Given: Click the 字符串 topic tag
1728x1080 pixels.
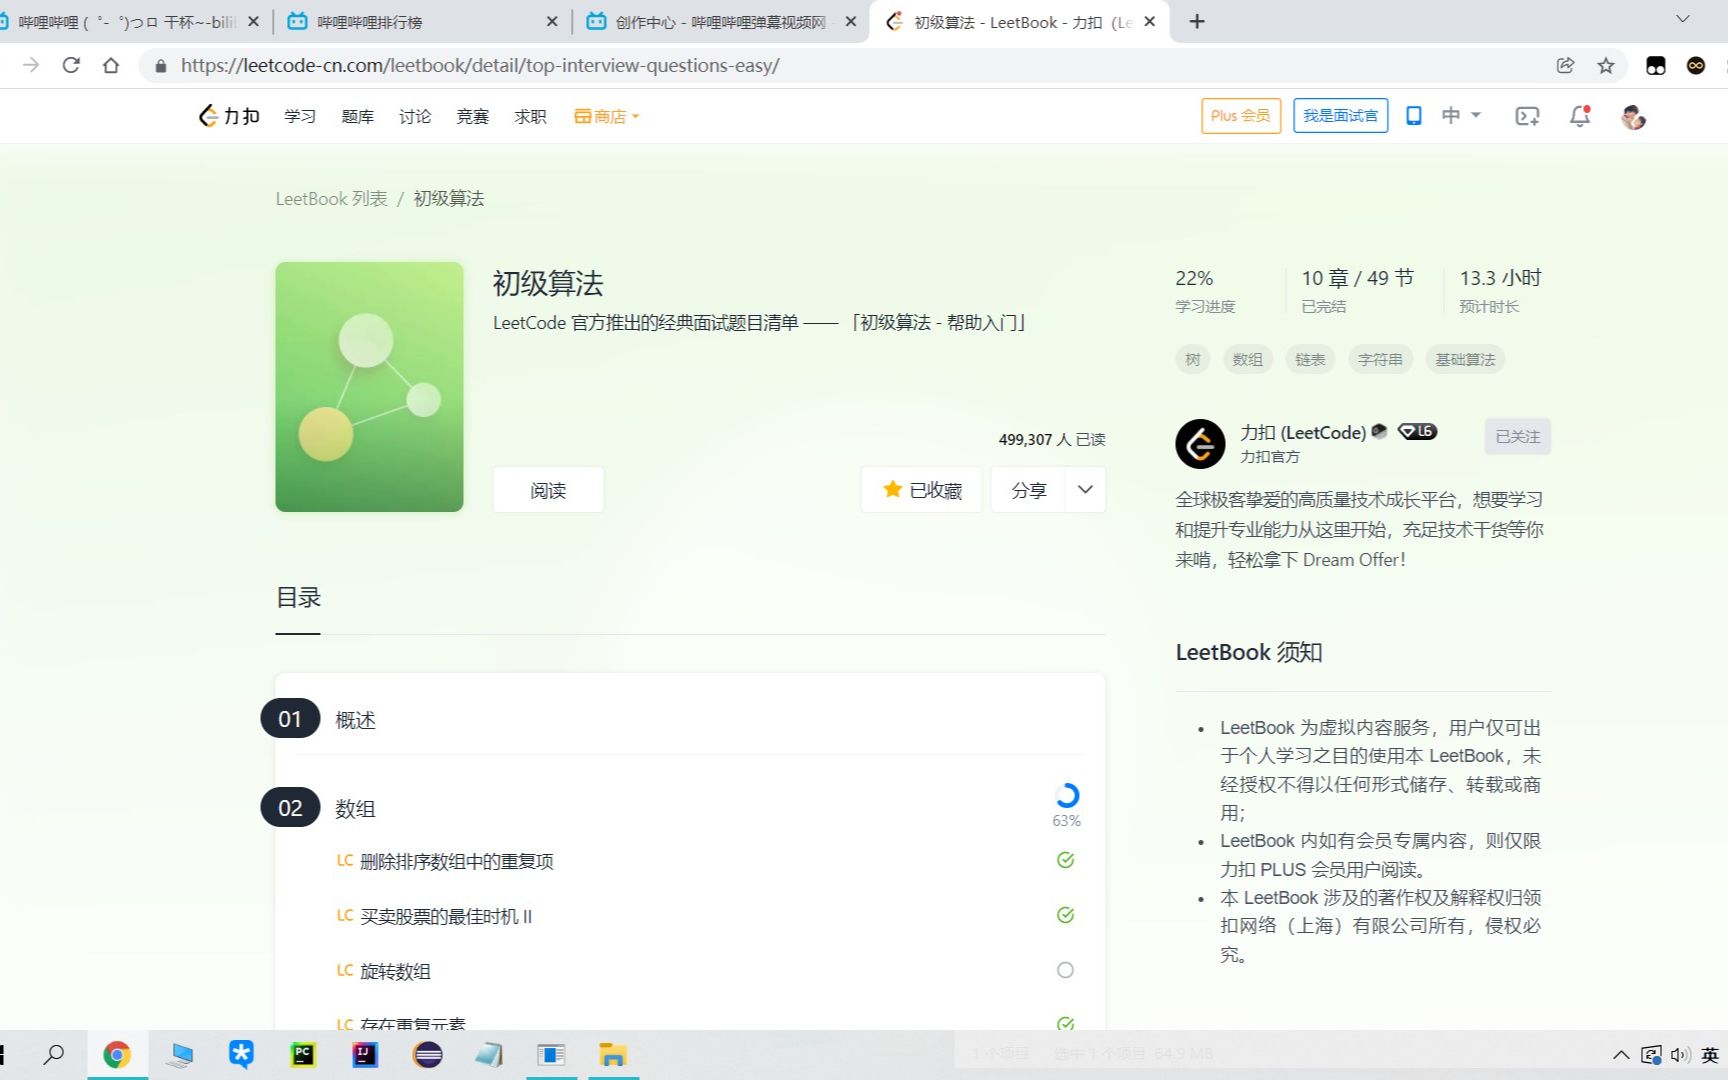Looking at the screenshot, I should click(x=1380, y=359).
